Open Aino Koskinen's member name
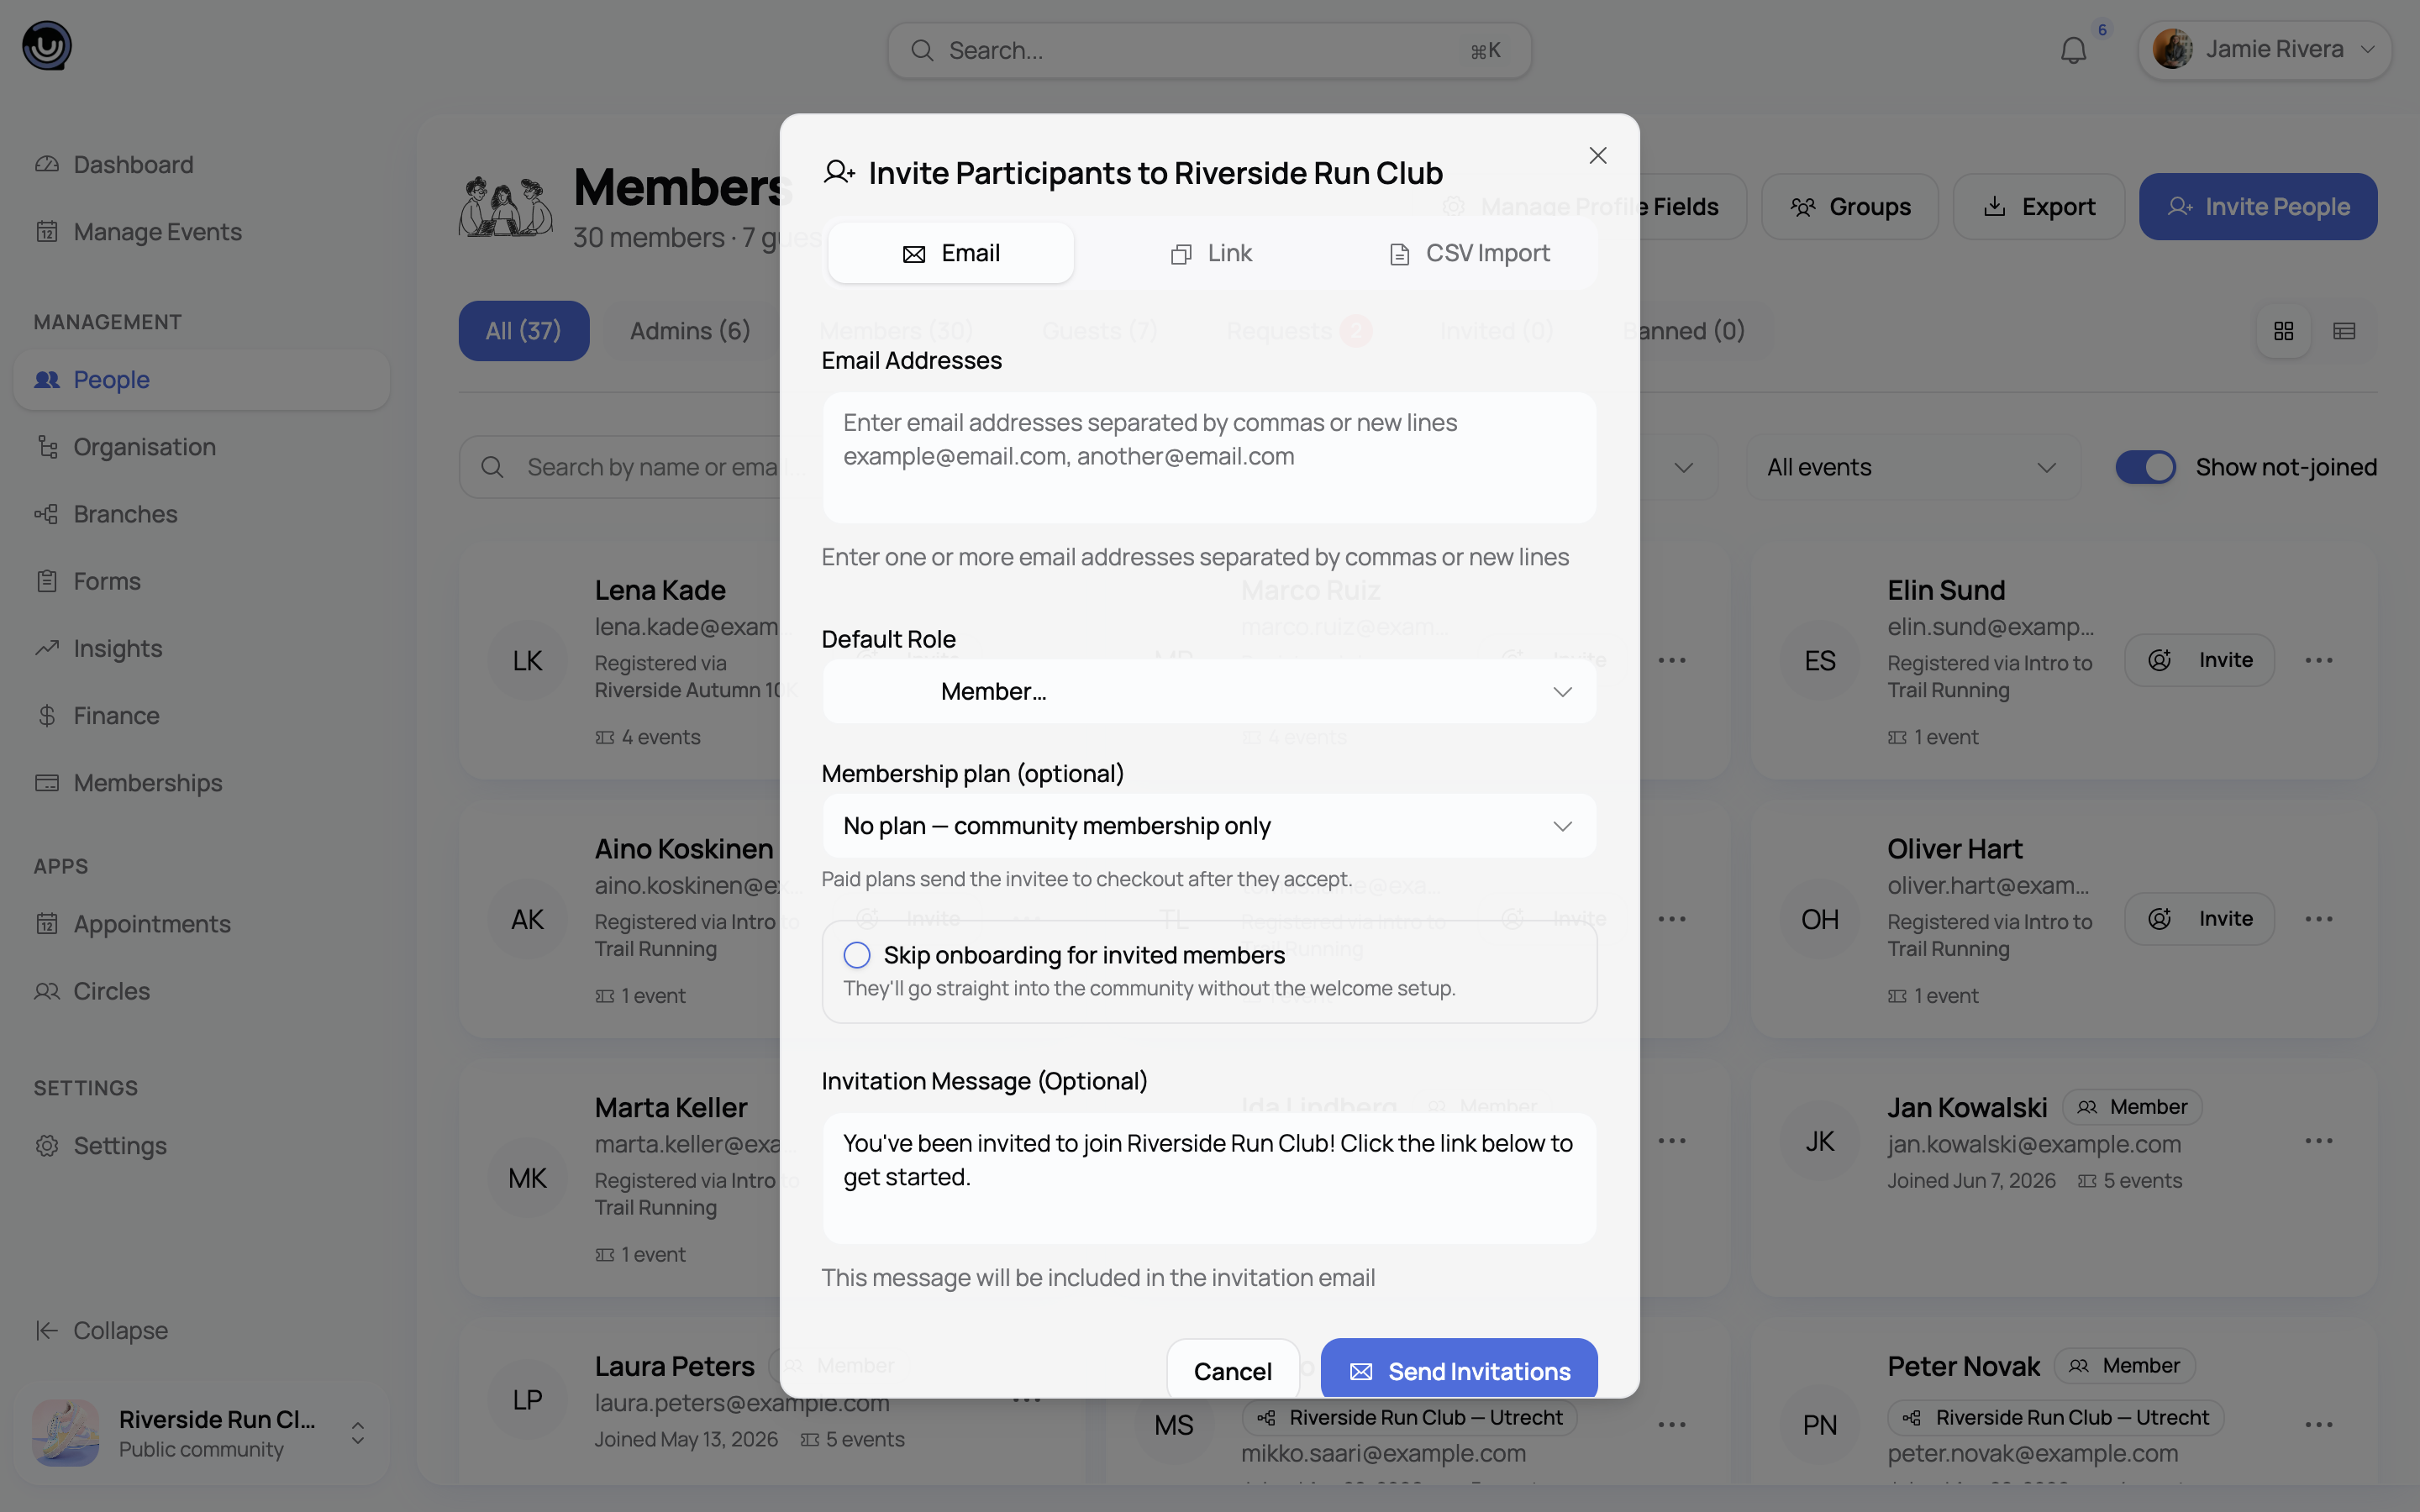This screenshot has height=1512, width=2420. (x=684, y=849)
